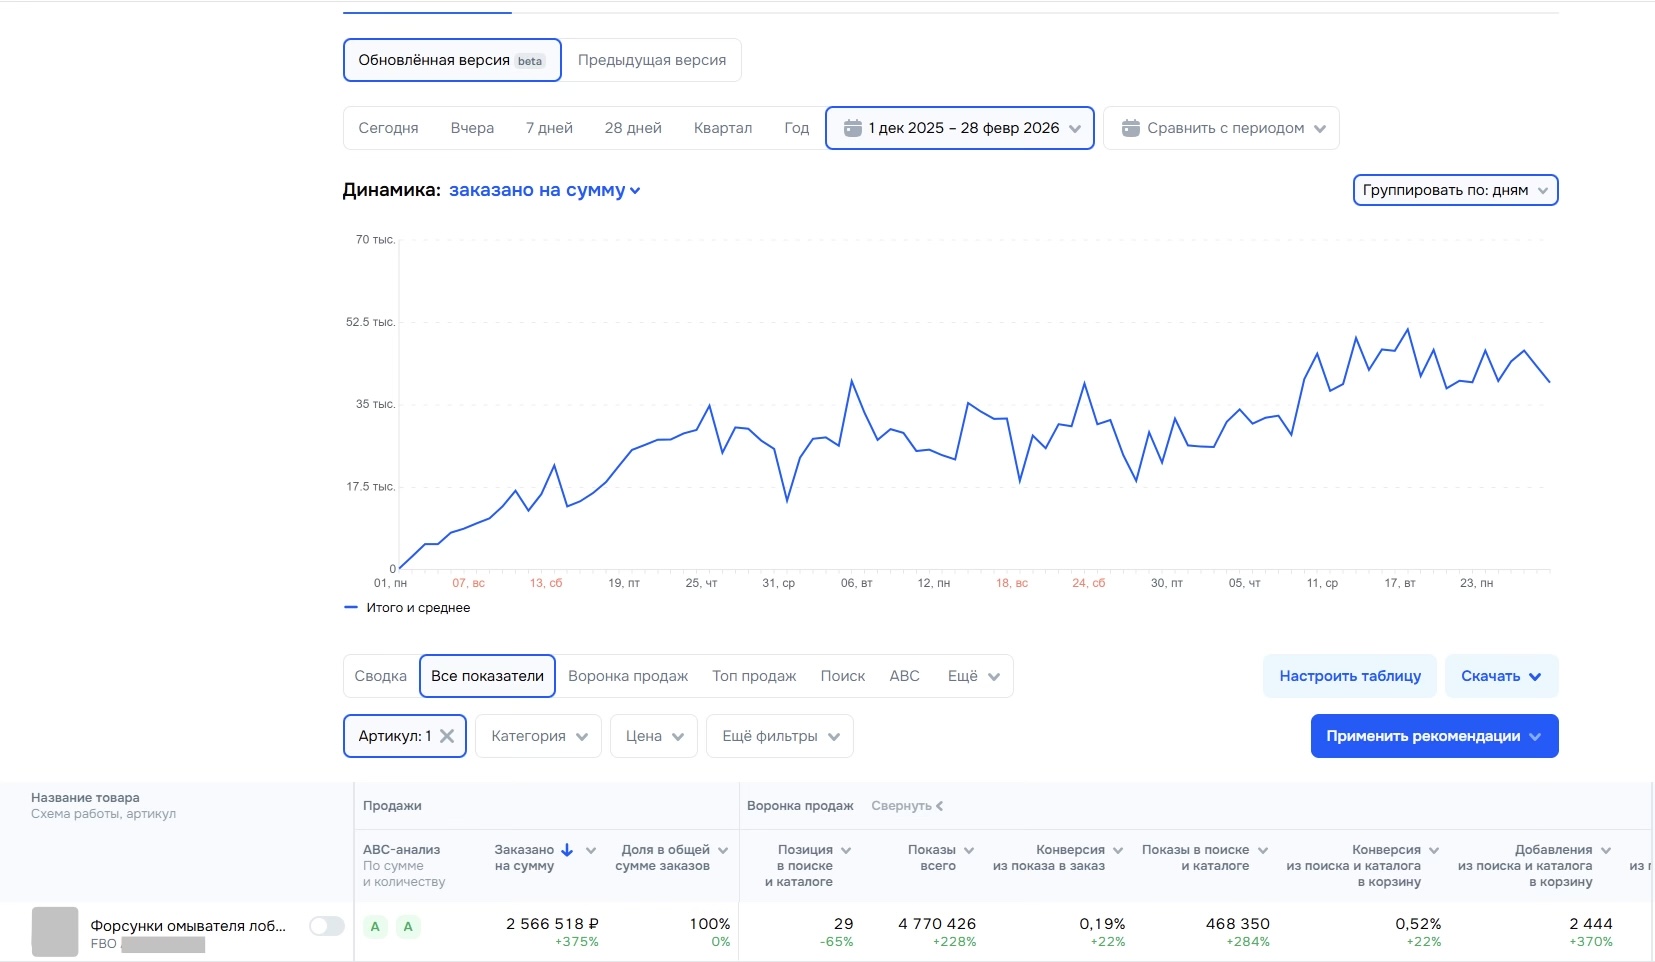
Task: Open the Цена filter
Action: (x=654, y=736)
